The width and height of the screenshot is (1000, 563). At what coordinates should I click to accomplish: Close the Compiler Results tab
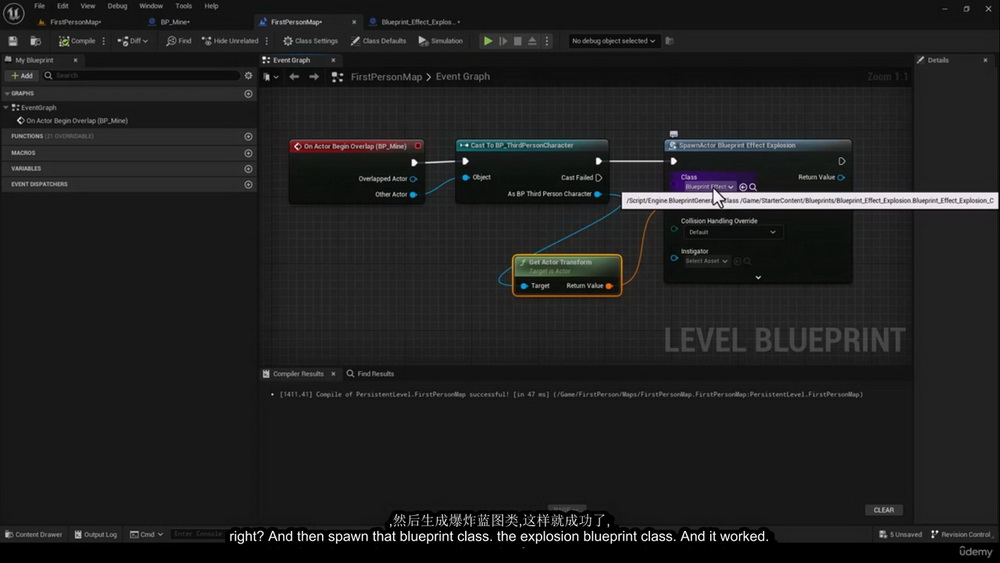click(333, 374)
